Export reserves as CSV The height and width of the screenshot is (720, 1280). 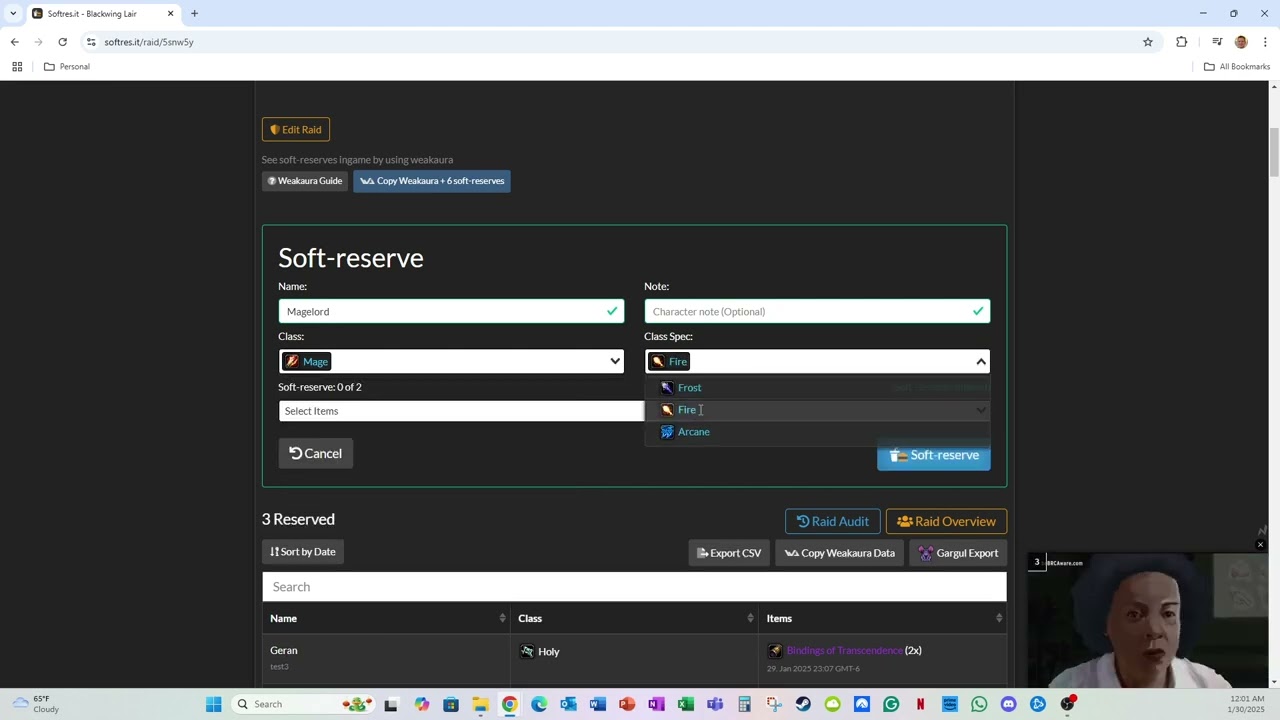click(729, 553)
